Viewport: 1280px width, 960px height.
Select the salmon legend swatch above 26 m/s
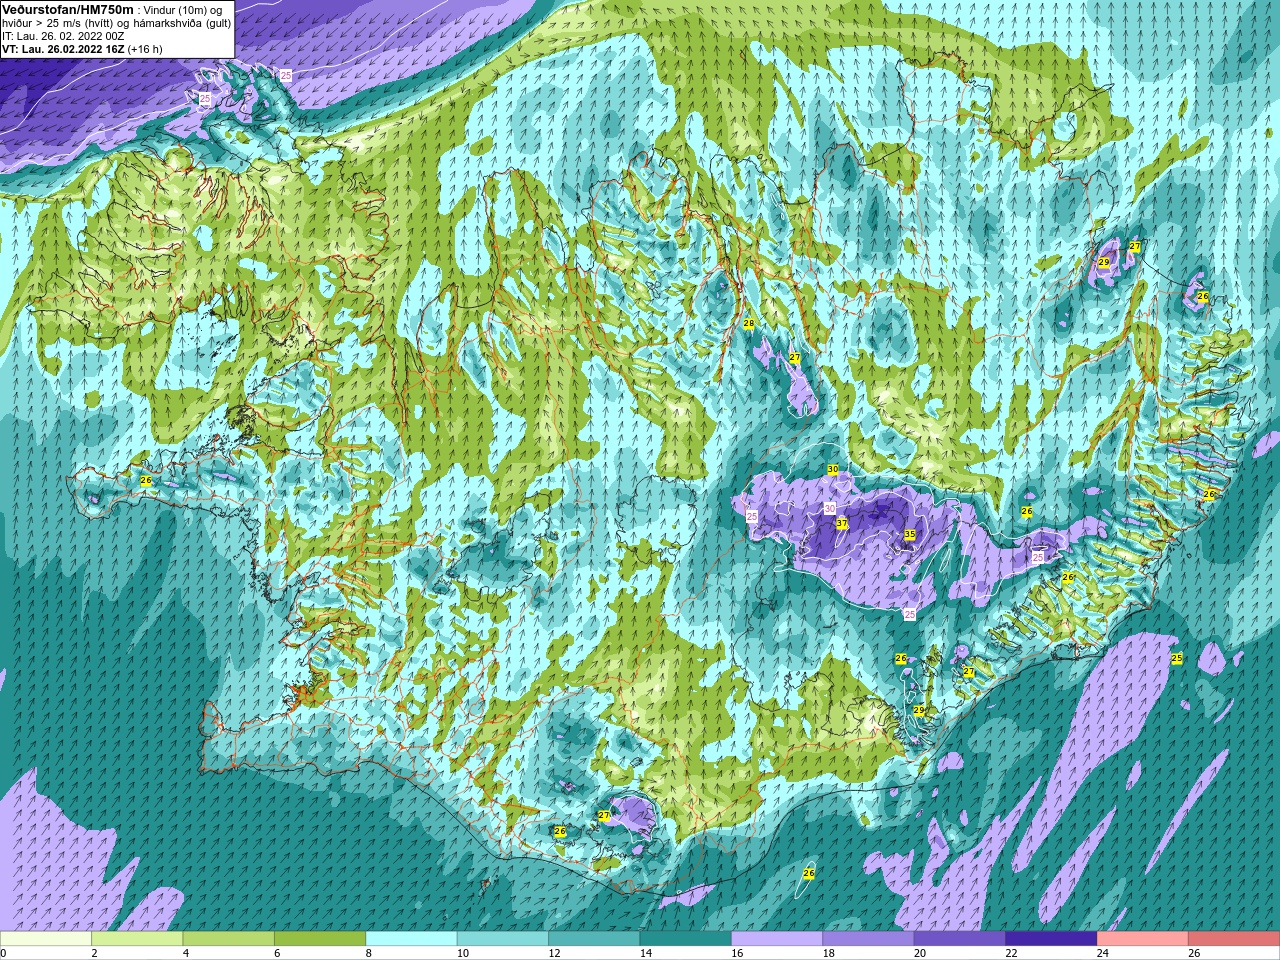pos(1234,939)
